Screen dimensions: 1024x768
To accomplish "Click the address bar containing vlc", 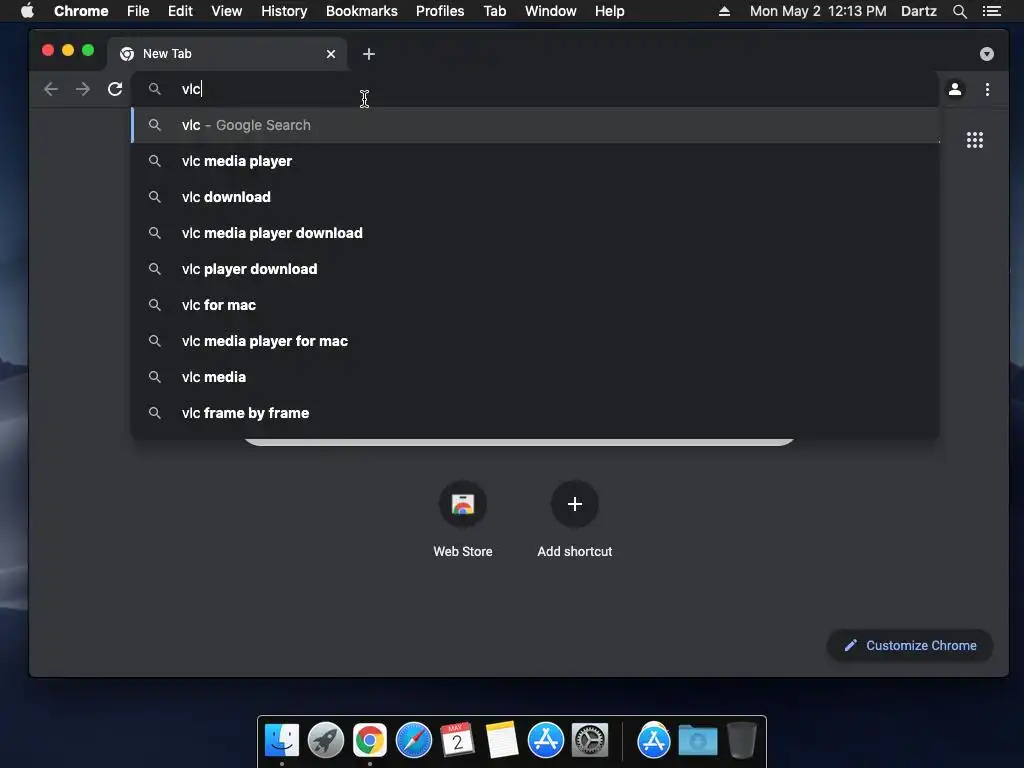I will tap(536, 89).
